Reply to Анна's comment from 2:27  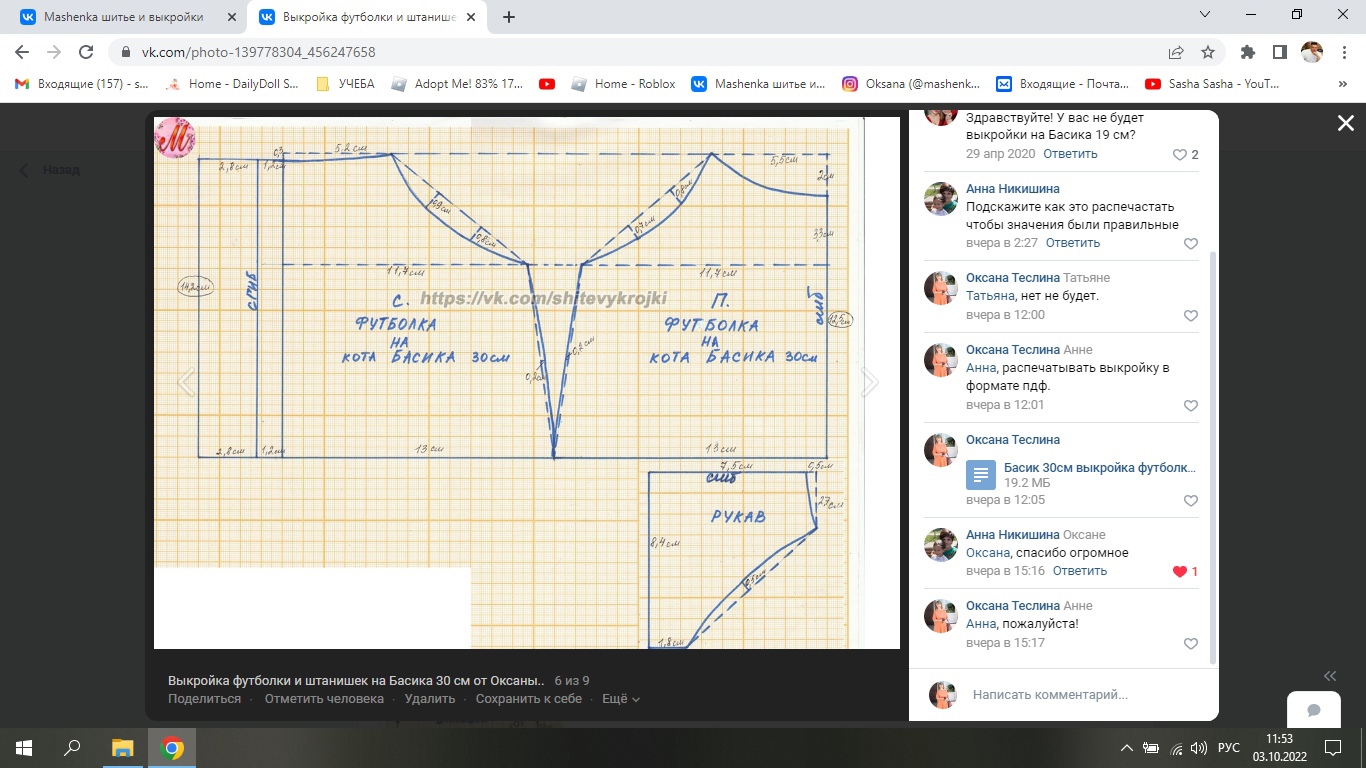coord(1073,243)
